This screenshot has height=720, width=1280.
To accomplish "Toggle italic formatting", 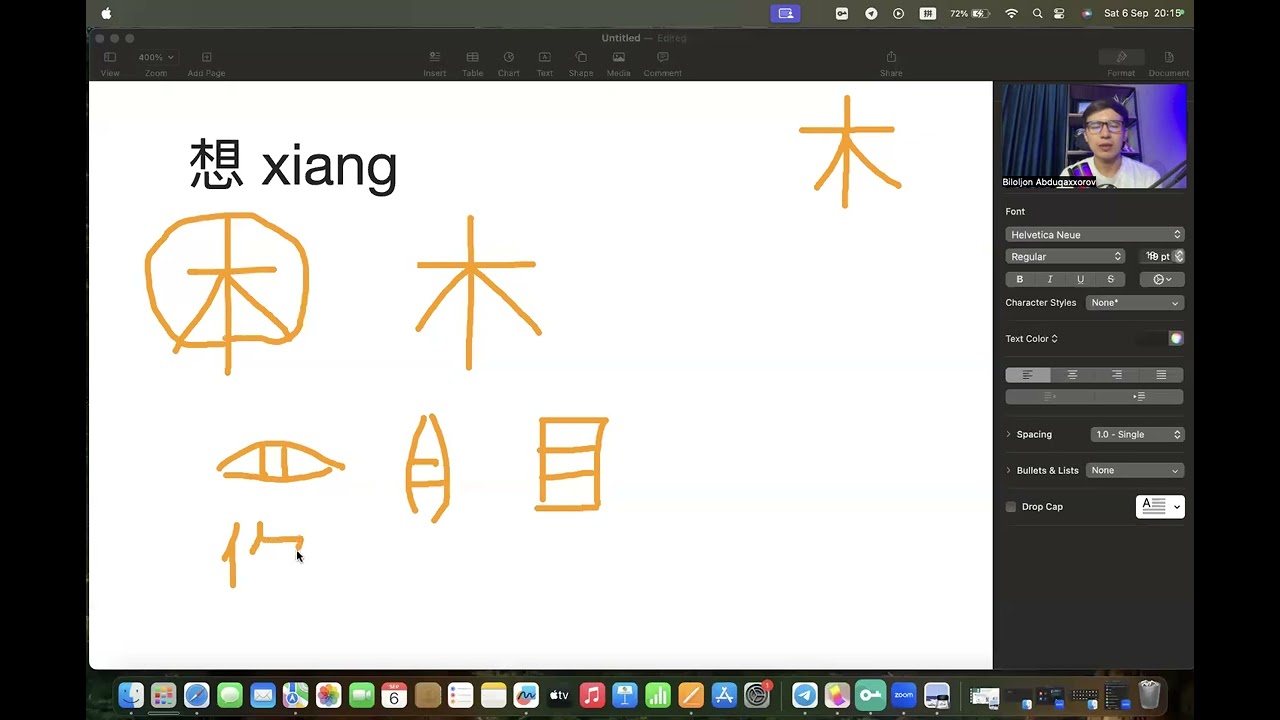I will (1049, 279).
